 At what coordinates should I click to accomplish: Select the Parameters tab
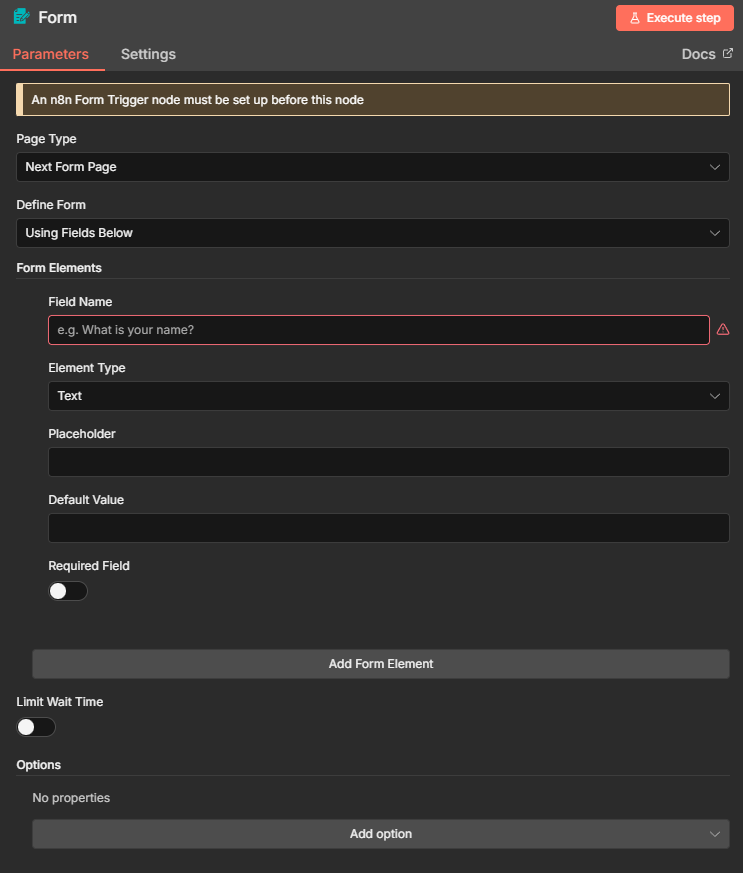tap(51, 54)
